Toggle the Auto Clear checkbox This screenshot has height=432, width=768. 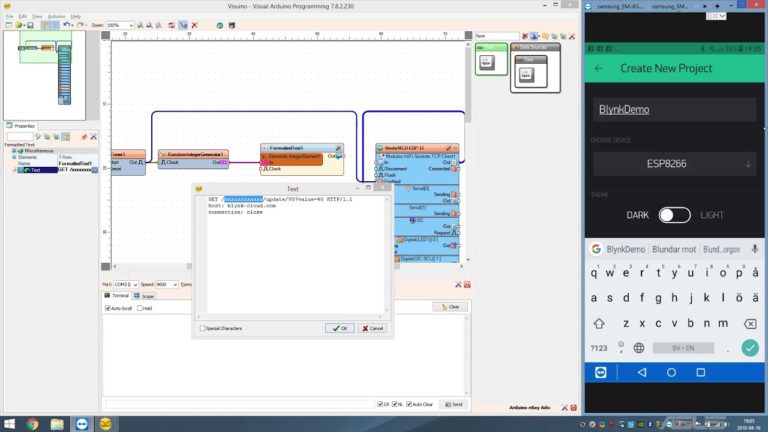pos(409,404)
